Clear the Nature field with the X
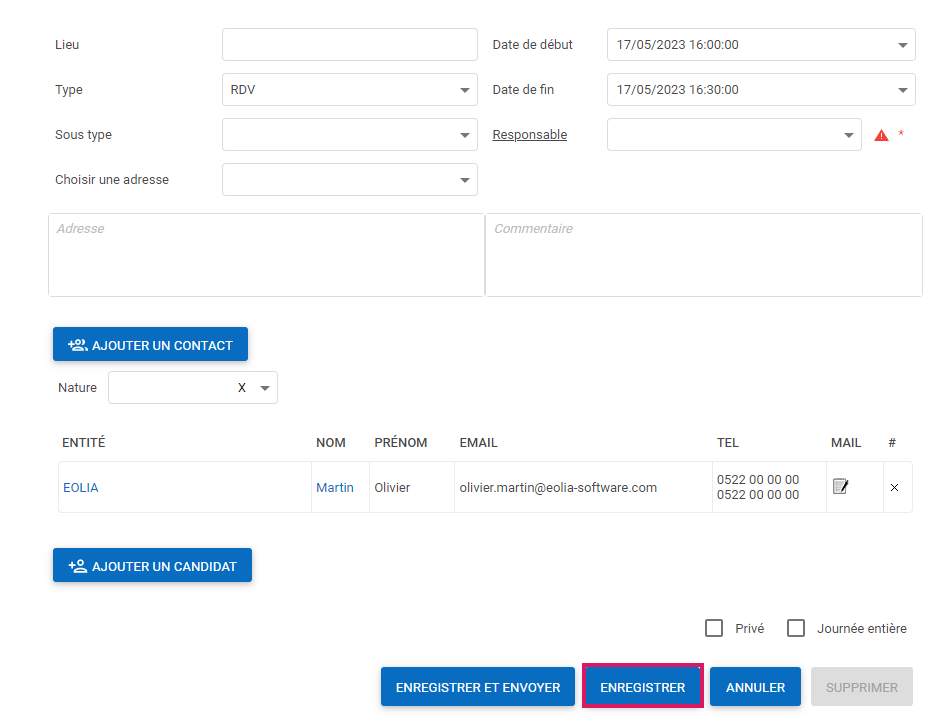Viewport: 946px width, 725px height. (242, 388)
